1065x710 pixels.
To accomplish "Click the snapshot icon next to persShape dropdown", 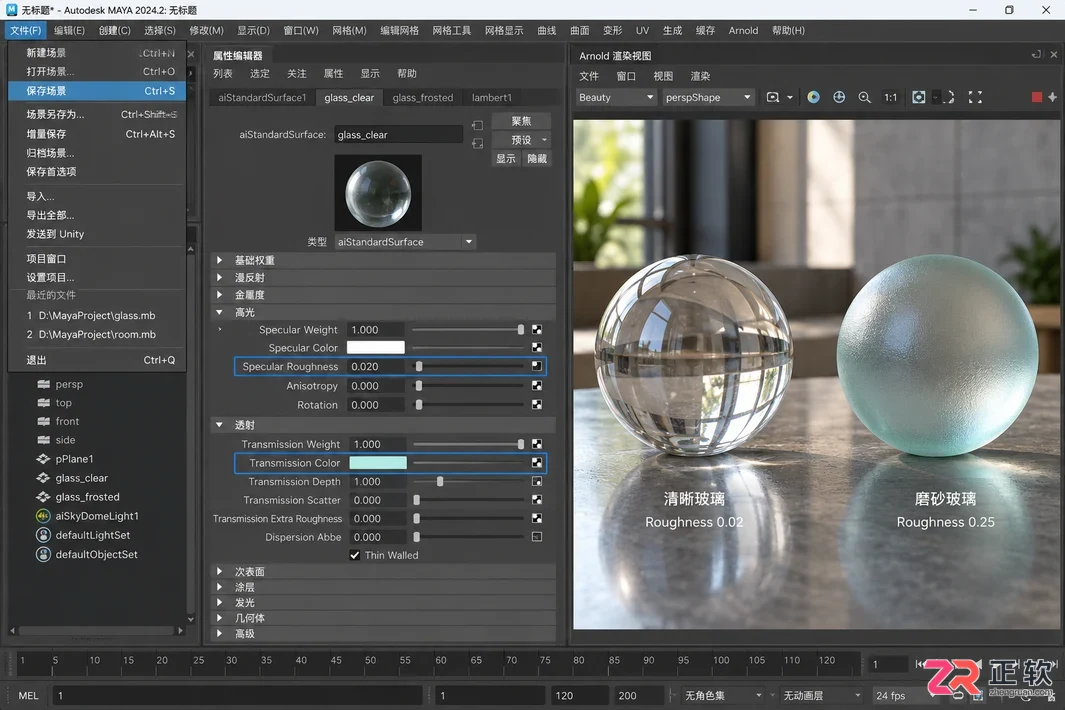I will pos(773,97).
